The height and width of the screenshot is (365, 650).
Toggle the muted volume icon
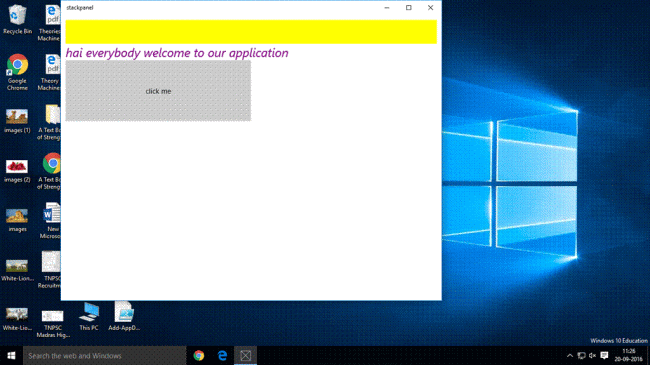592,355
